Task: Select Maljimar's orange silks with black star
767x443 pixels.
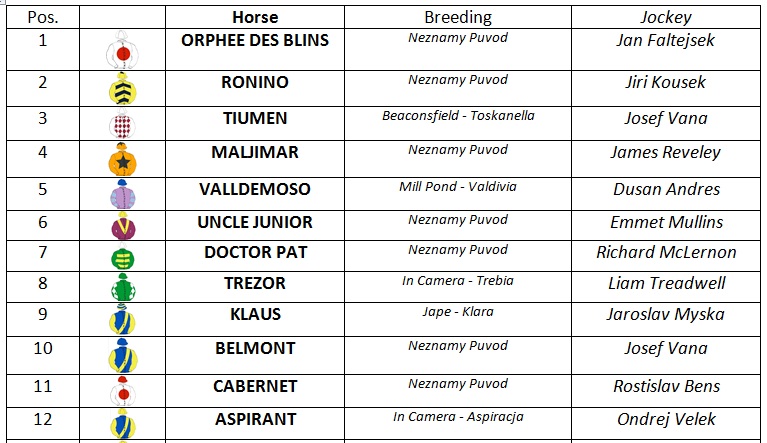Action: click(x=122, y=159)
